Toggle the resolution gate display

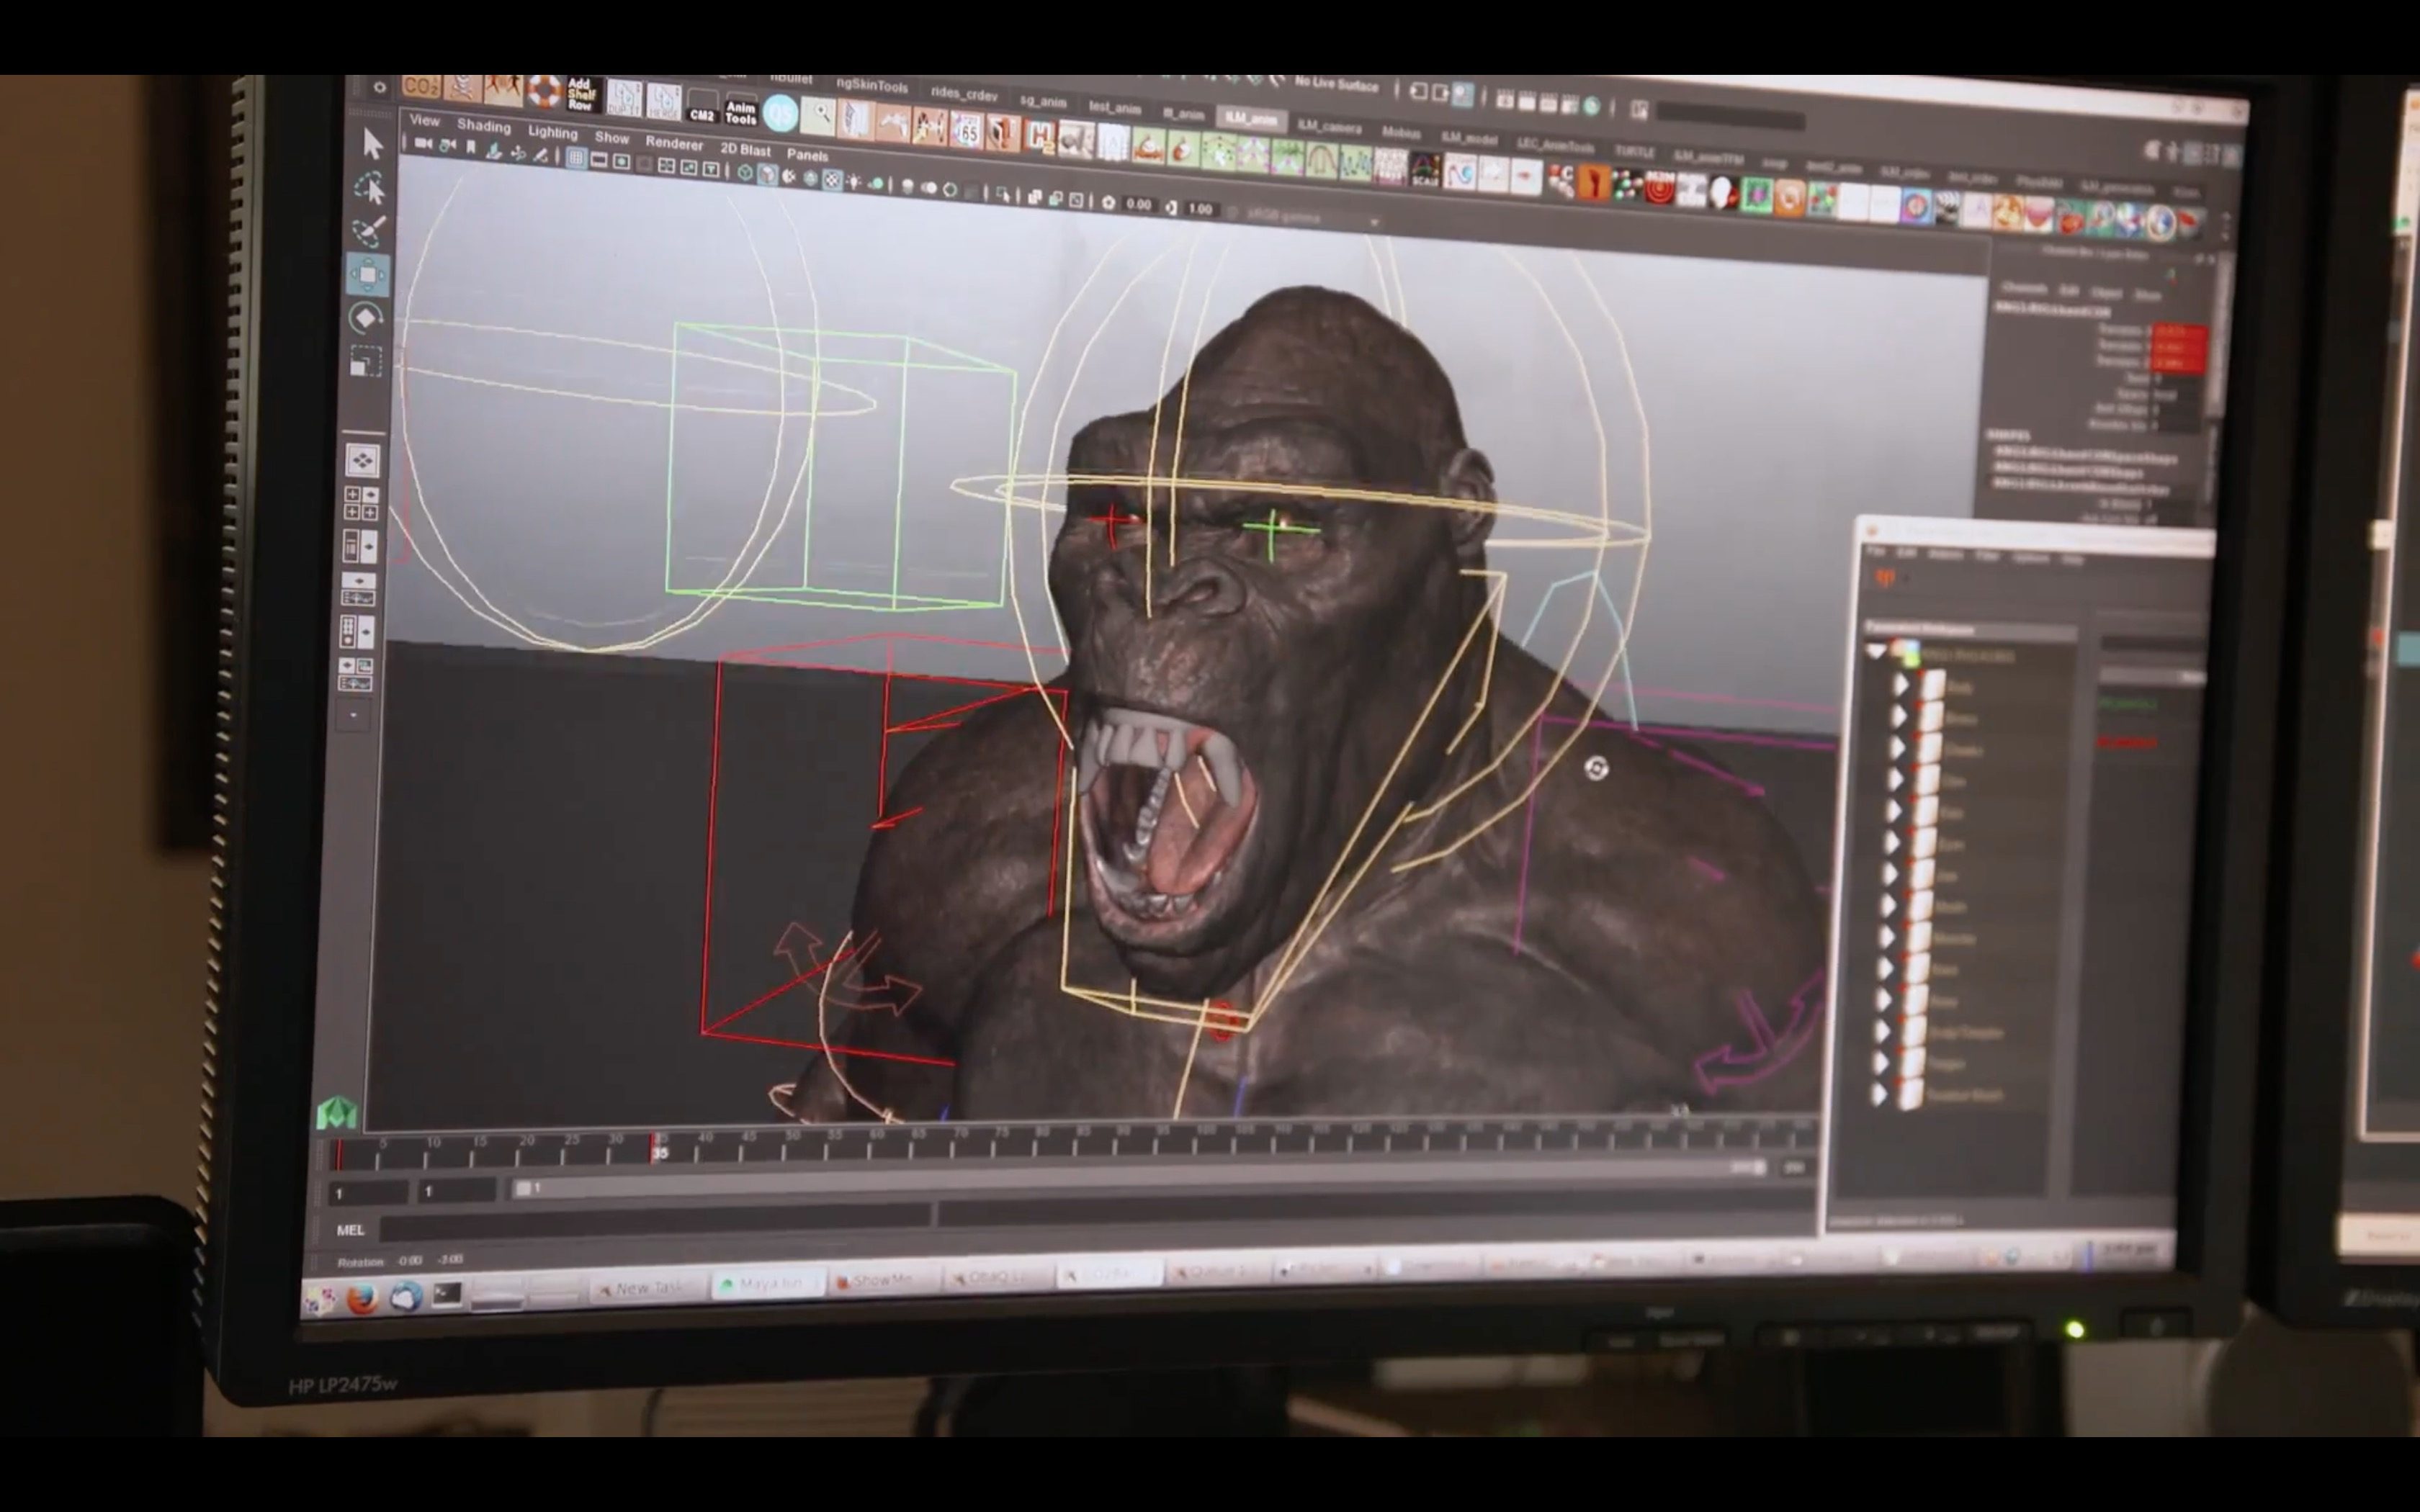pos(621,162)
